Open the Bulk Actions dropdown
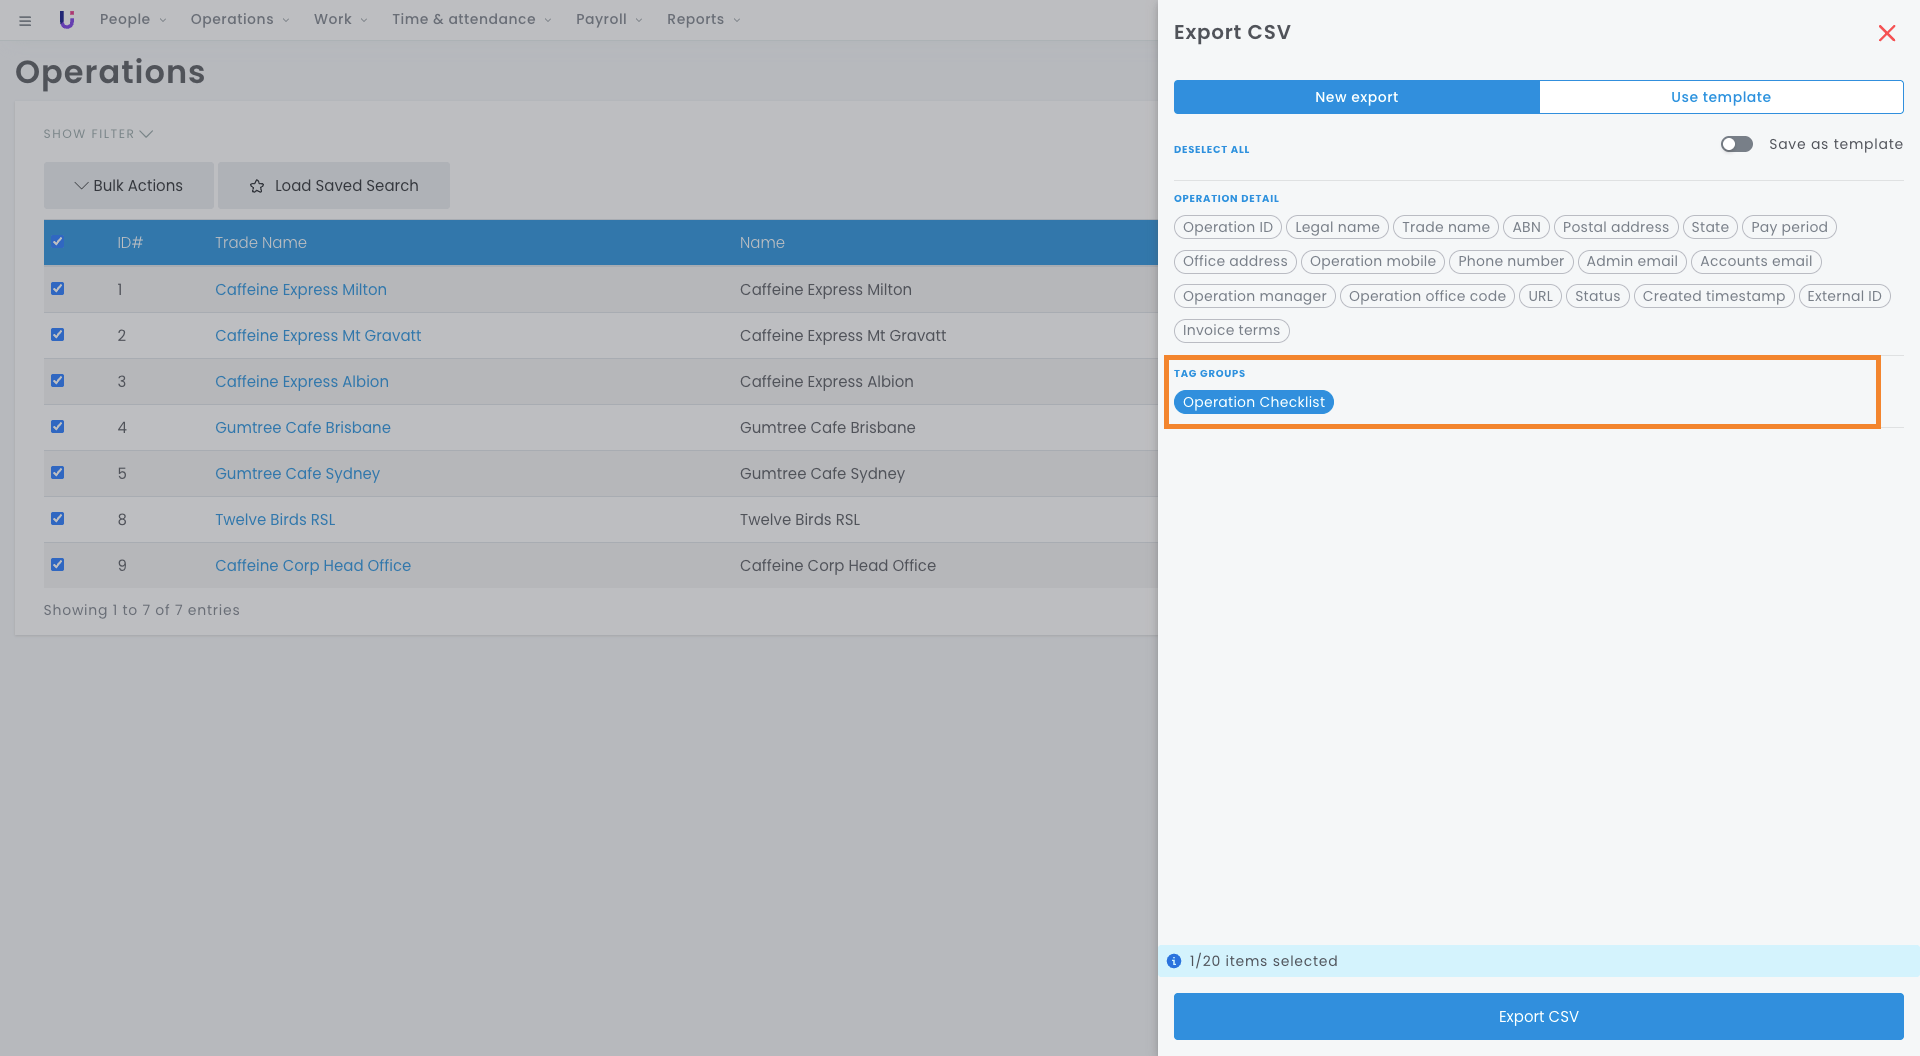 [129, 186]
